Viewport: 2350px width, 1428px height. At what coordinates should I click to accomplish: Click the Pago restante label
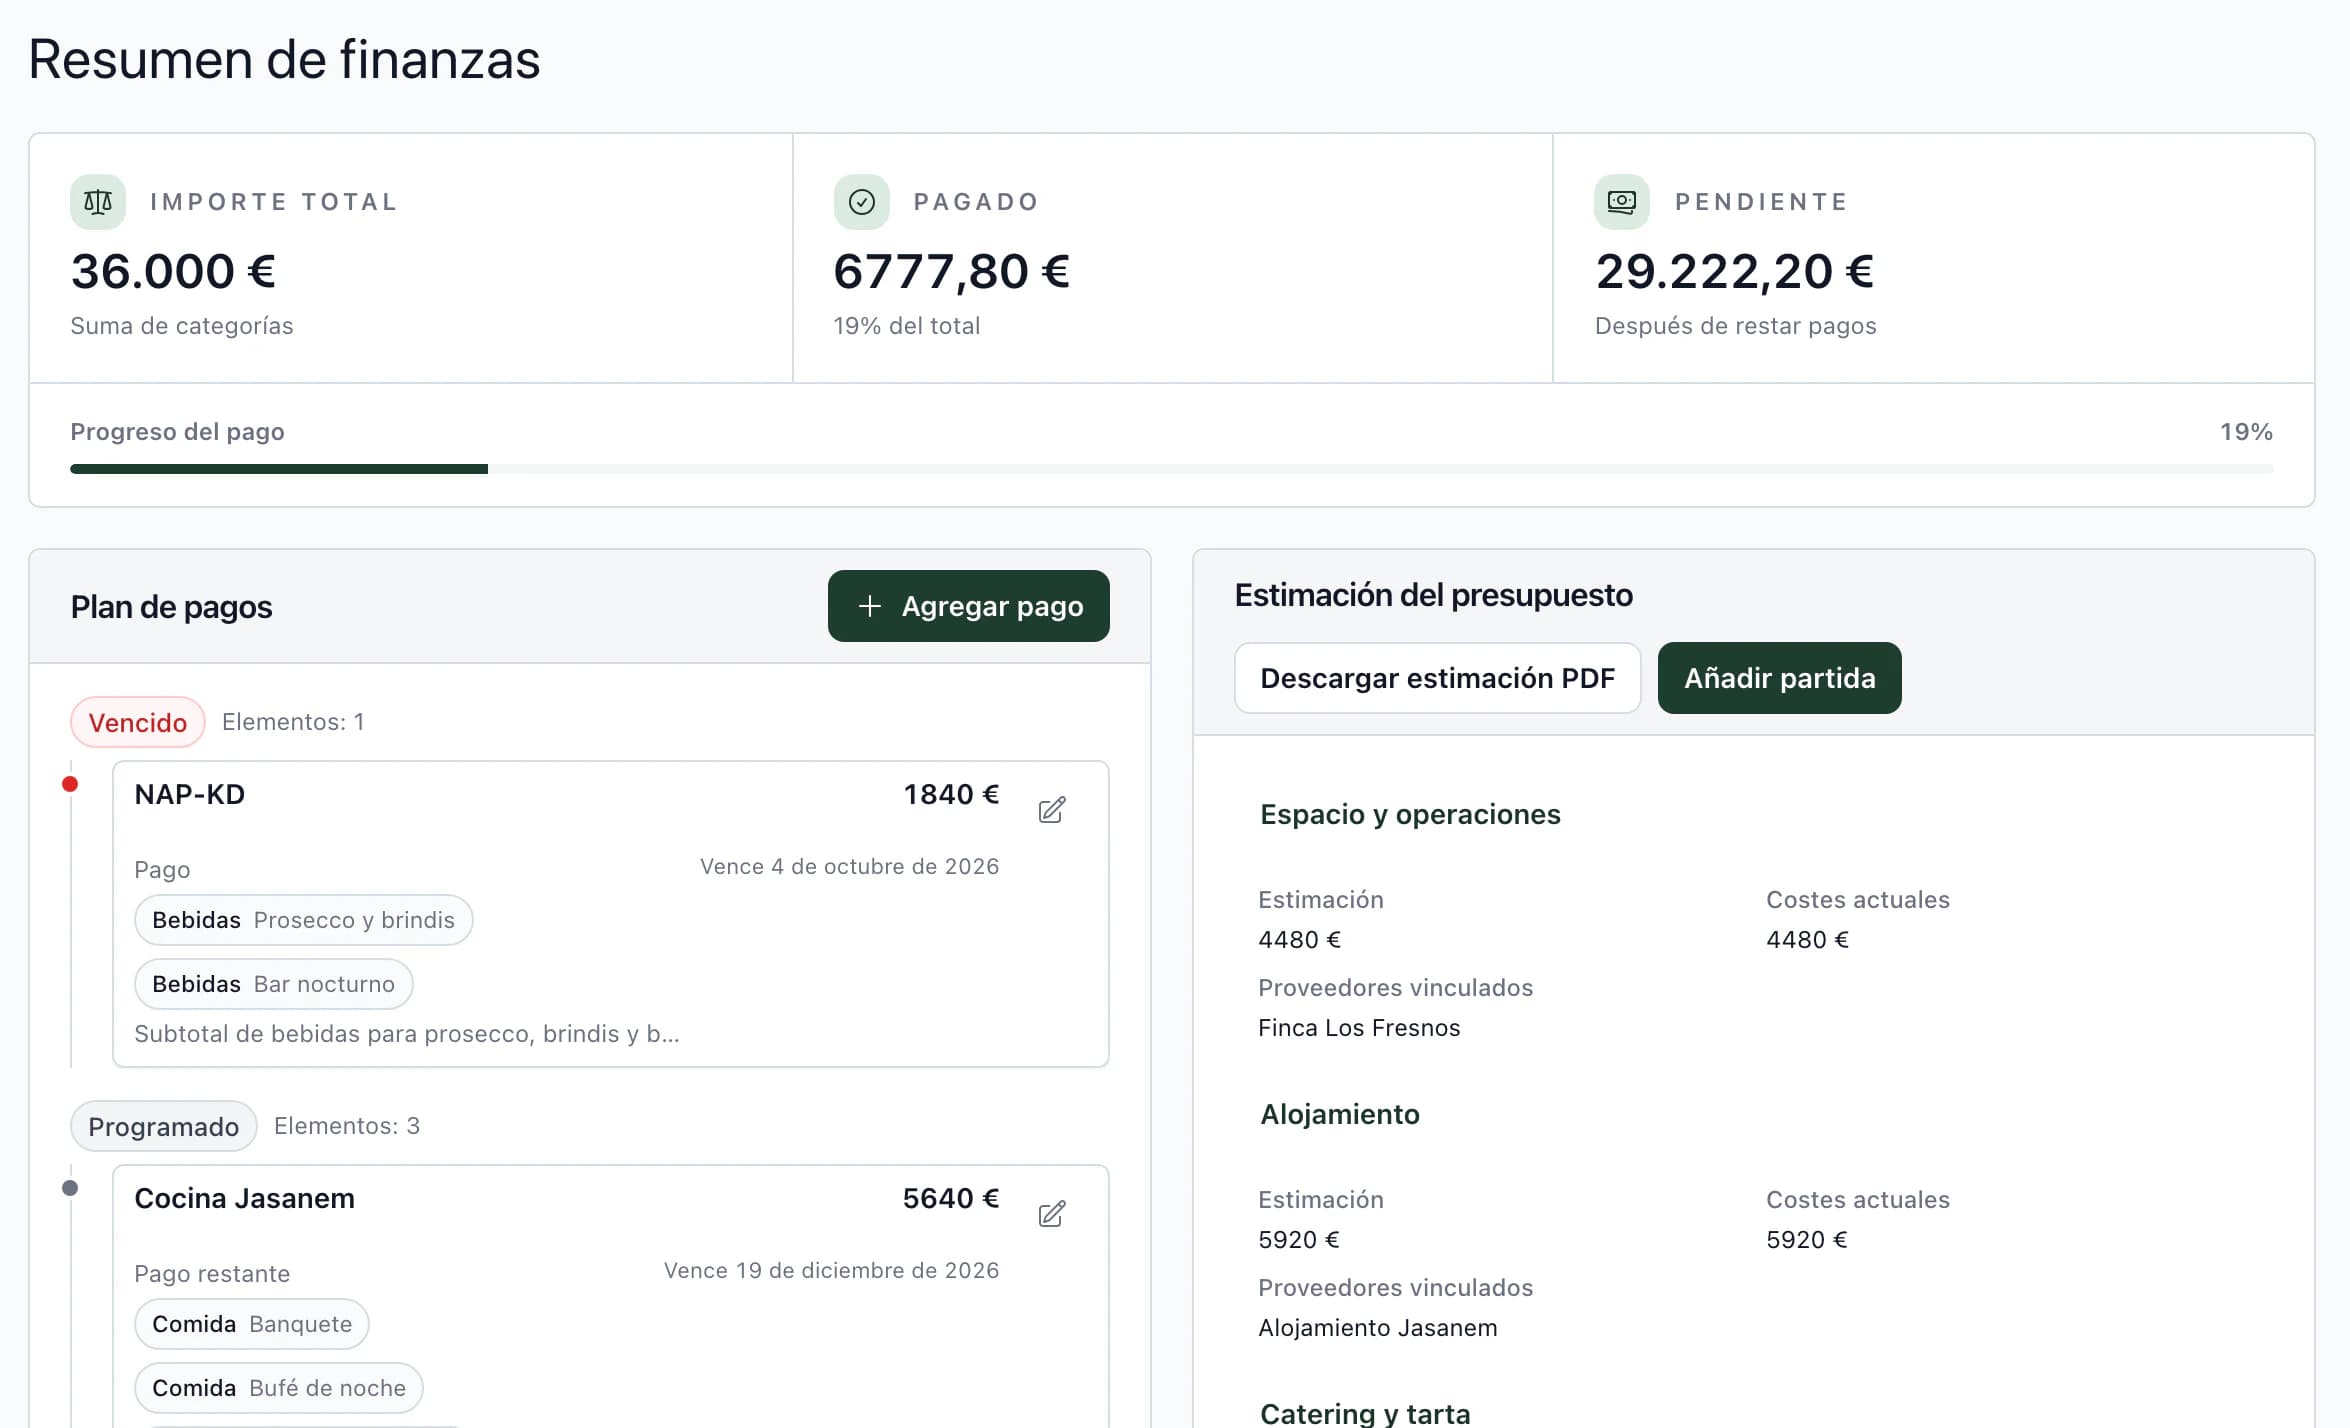tap(212, 1274)
